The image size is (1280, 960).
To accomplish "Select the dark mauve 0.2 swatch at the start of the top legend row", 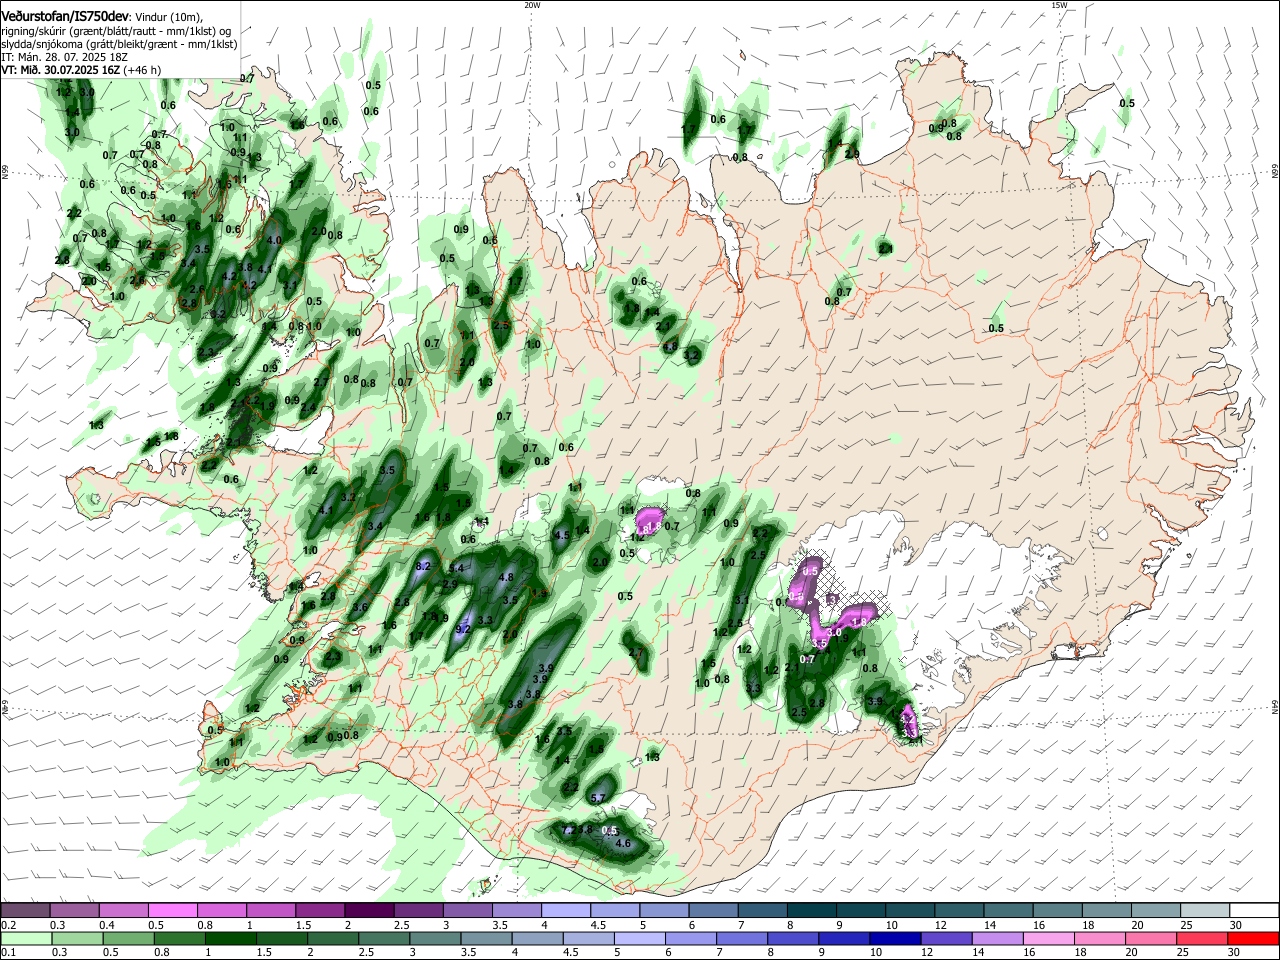I will [25, 911].
